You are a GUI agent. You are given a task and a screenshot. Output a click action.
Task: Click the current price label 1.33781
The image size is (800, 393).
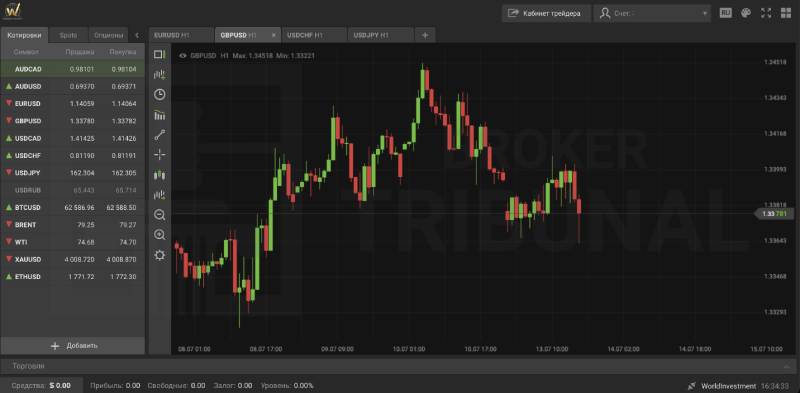774,214
